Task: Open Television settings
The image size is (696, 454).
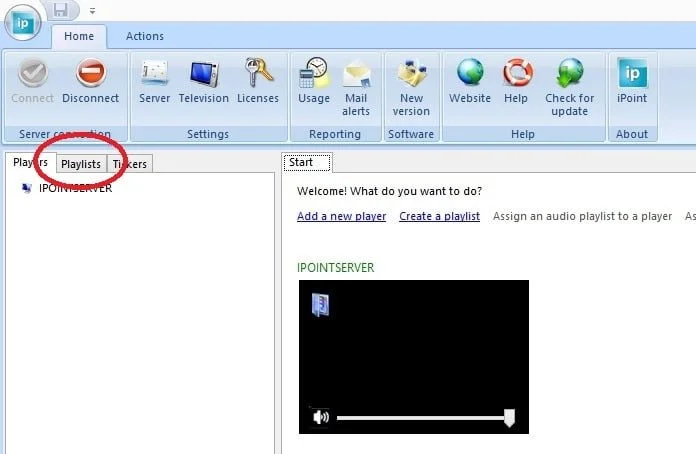Action: (204, 81)
